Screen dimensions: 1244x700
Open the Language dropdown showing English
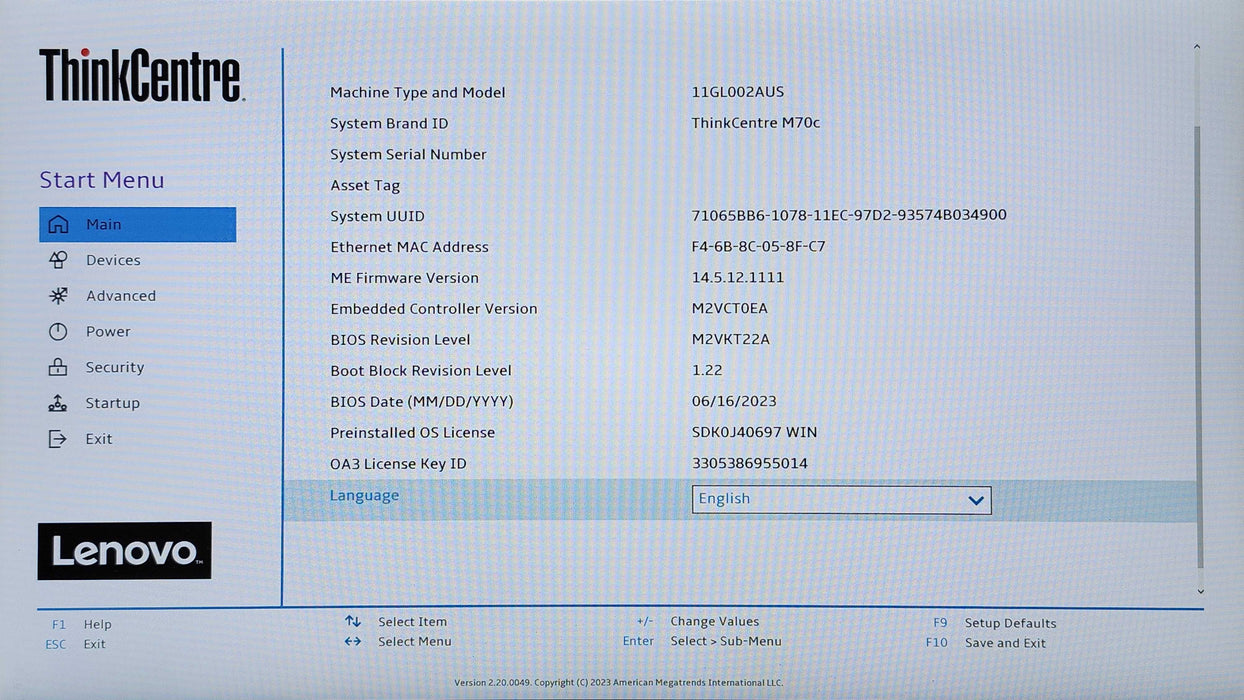[841, 499]
